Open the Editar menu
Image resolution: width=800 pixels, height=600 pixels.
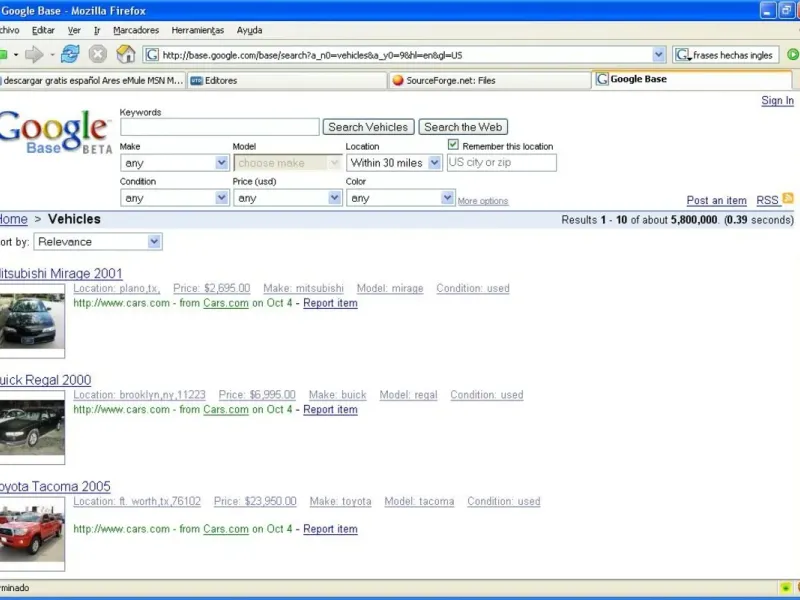click(x=43, y=30)
